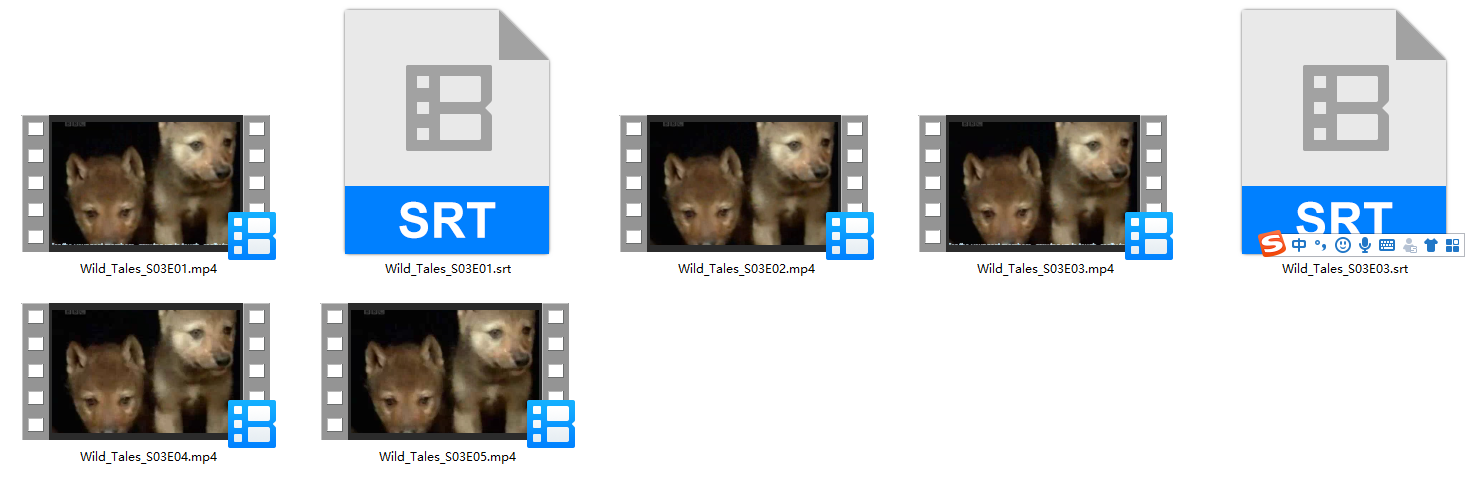Open the skin shop shirt icon
1474x488 pixels.
click(1431, 245)
